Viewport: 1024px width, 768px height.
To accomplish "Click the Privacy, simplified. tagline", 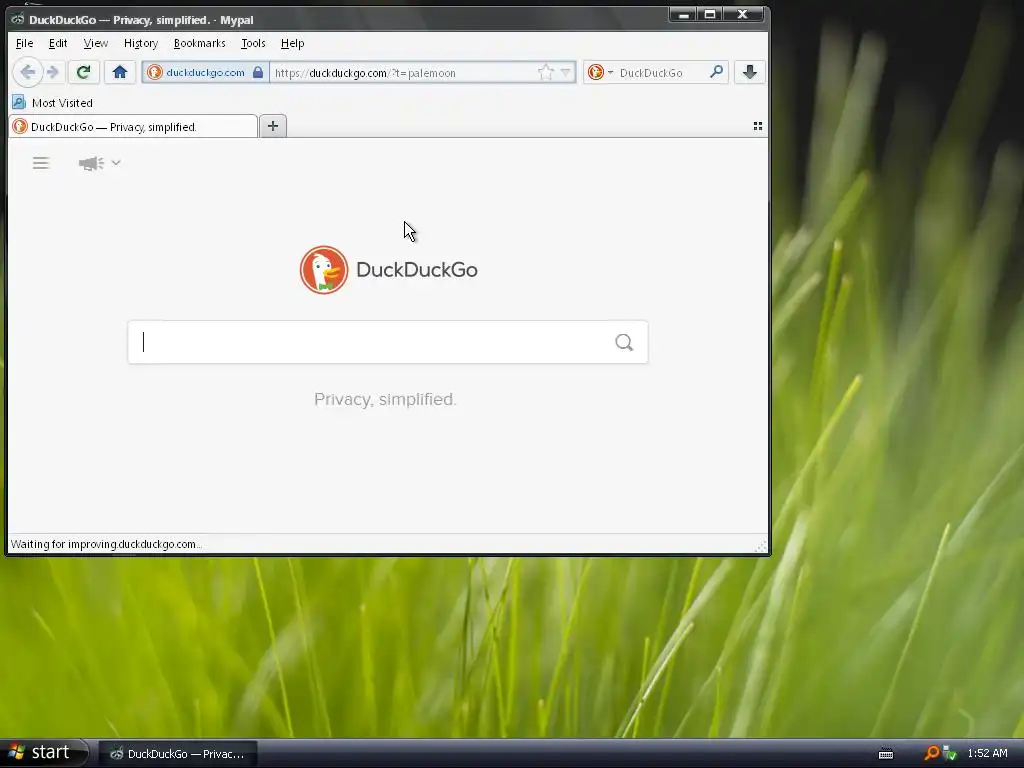I will pyautogui.click(x=385, y=399).
